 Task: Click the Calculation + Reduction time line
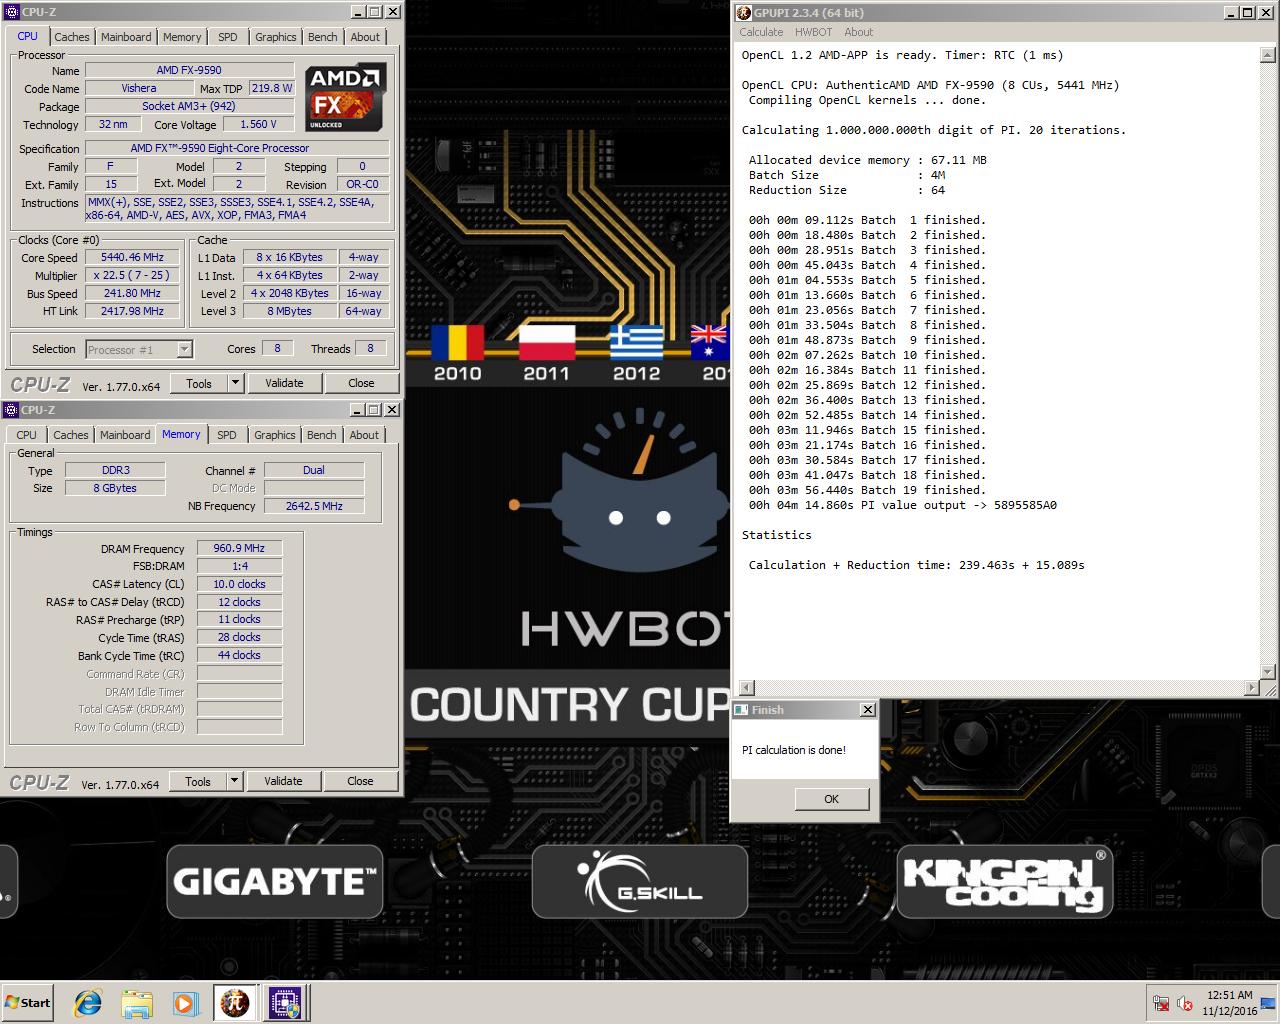click(916, 565)
